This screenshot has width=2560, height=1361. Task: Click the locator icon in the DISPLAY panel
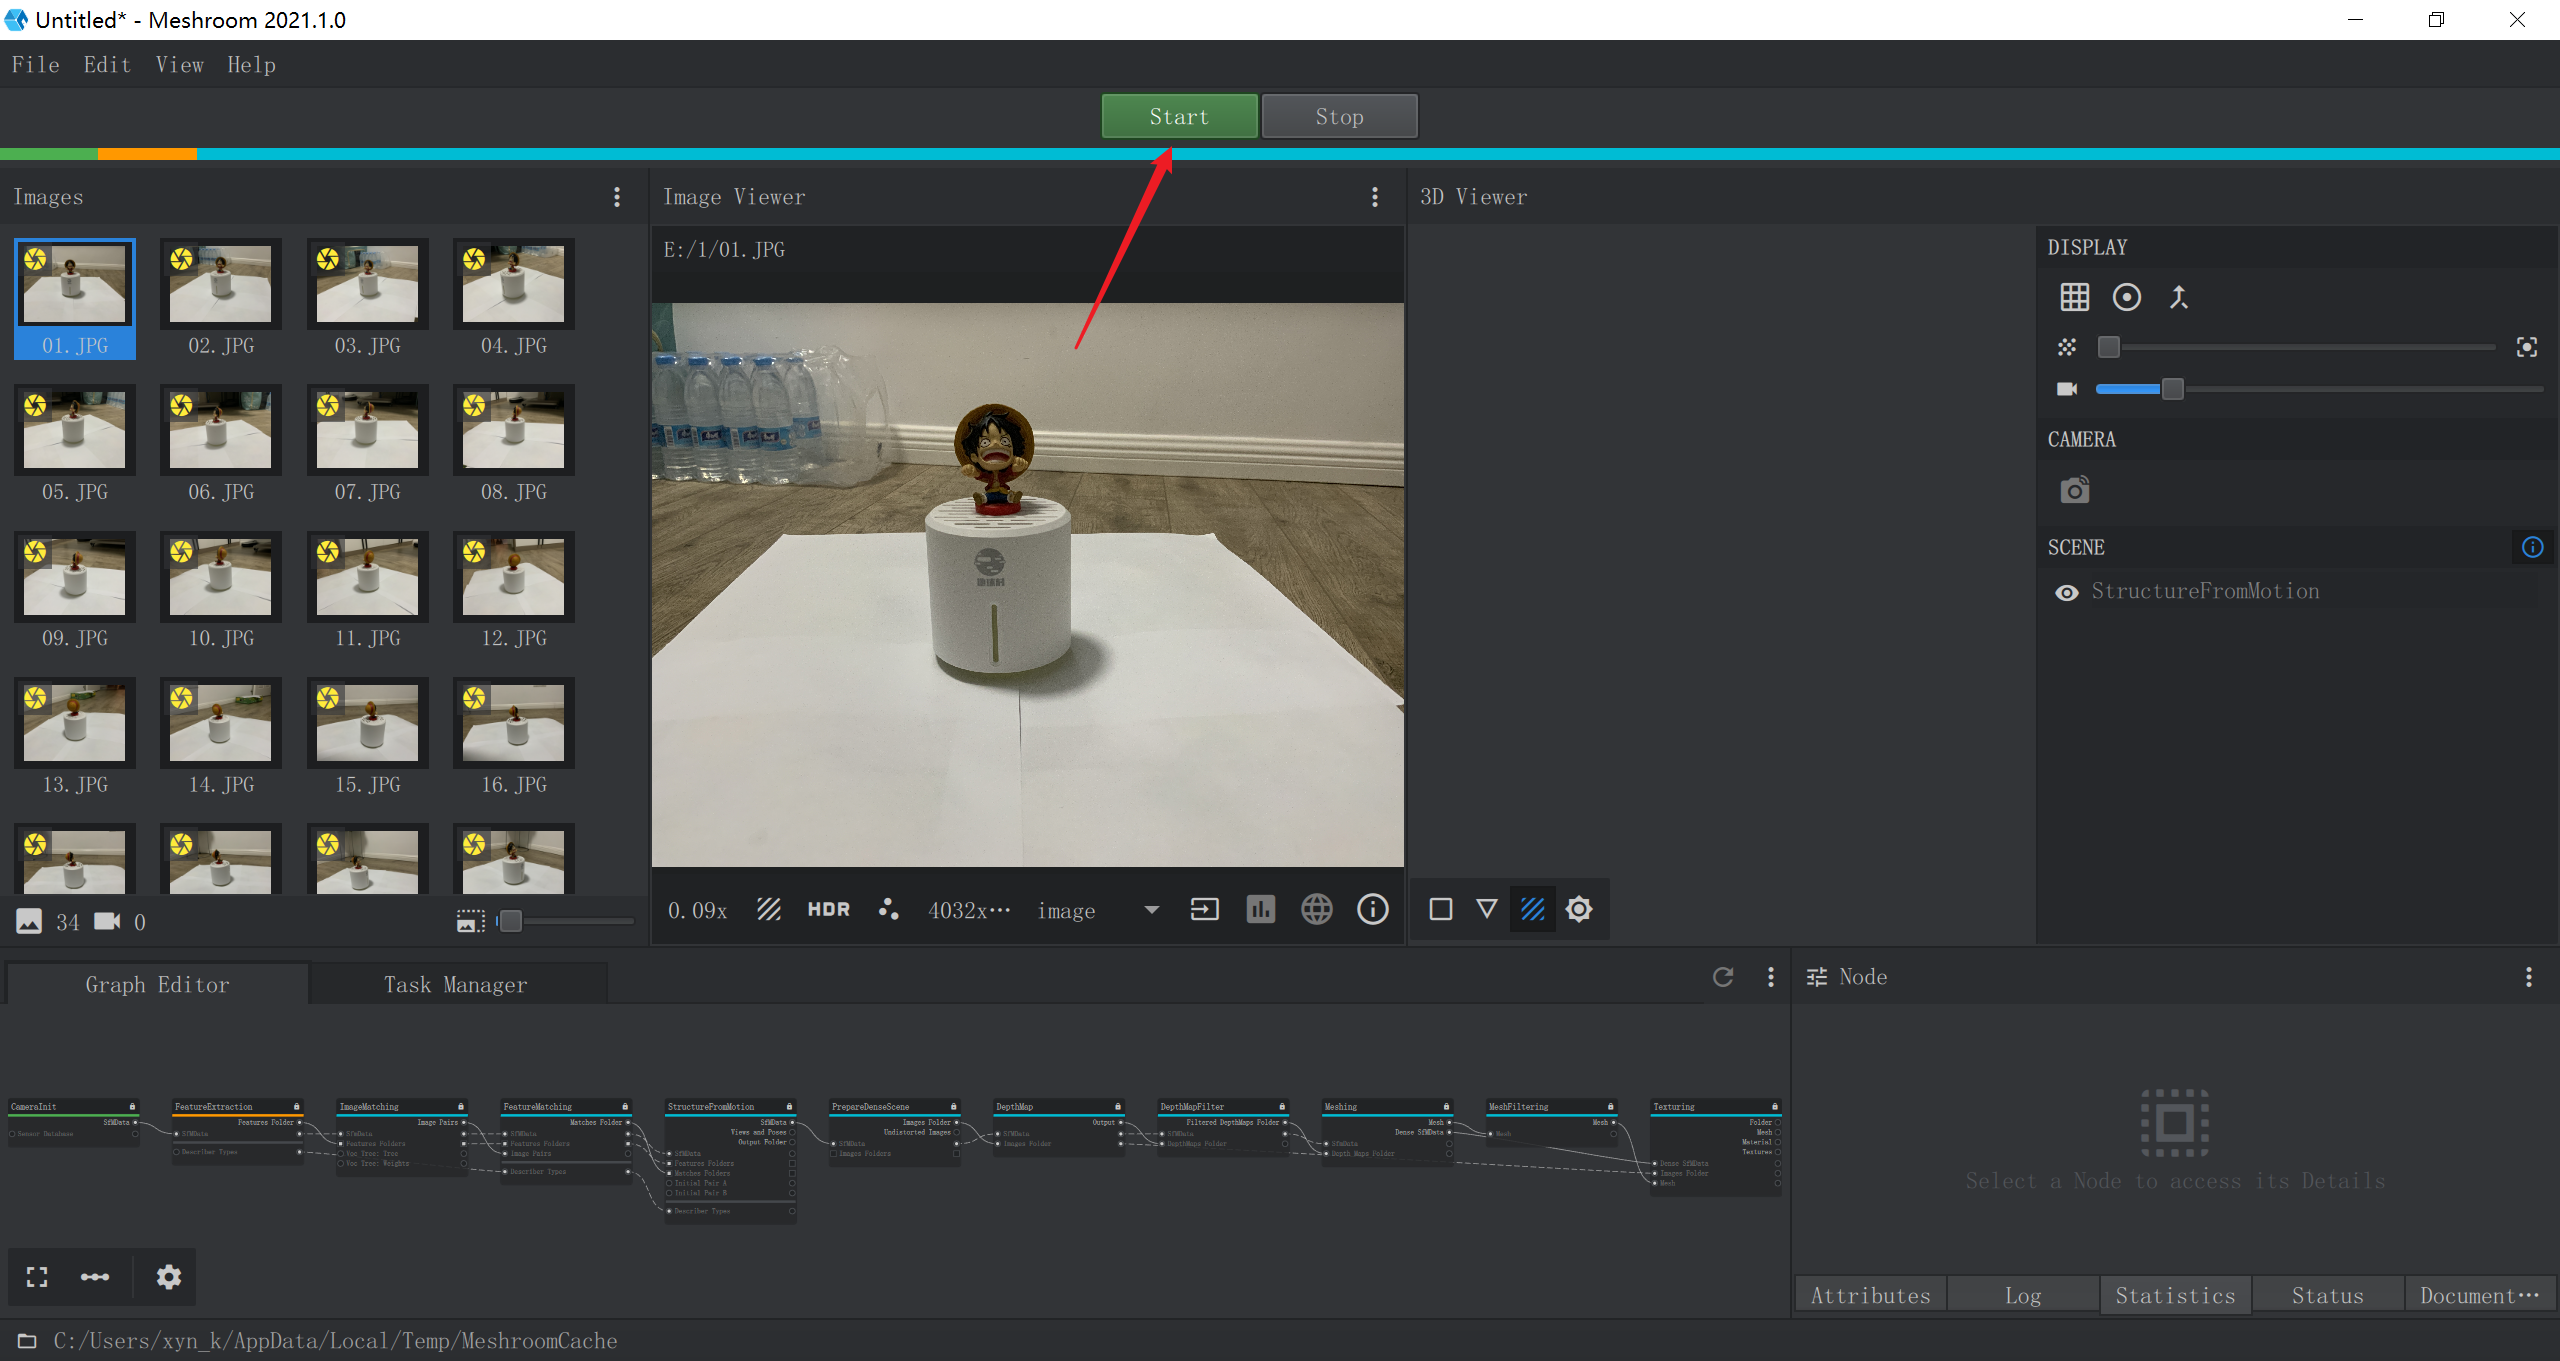pos(2179,297)
